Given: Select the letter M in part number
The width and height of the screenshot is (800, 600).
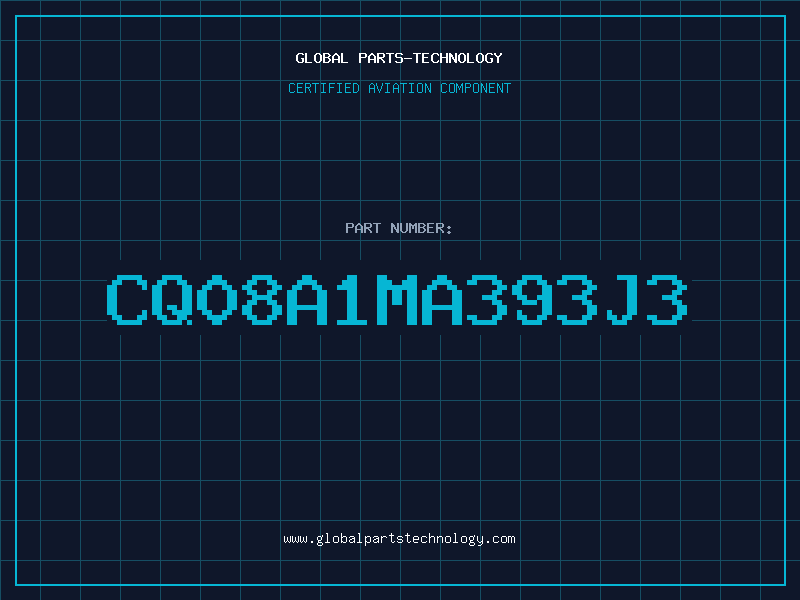Looking at the screenshot, I should click(397, 300).
